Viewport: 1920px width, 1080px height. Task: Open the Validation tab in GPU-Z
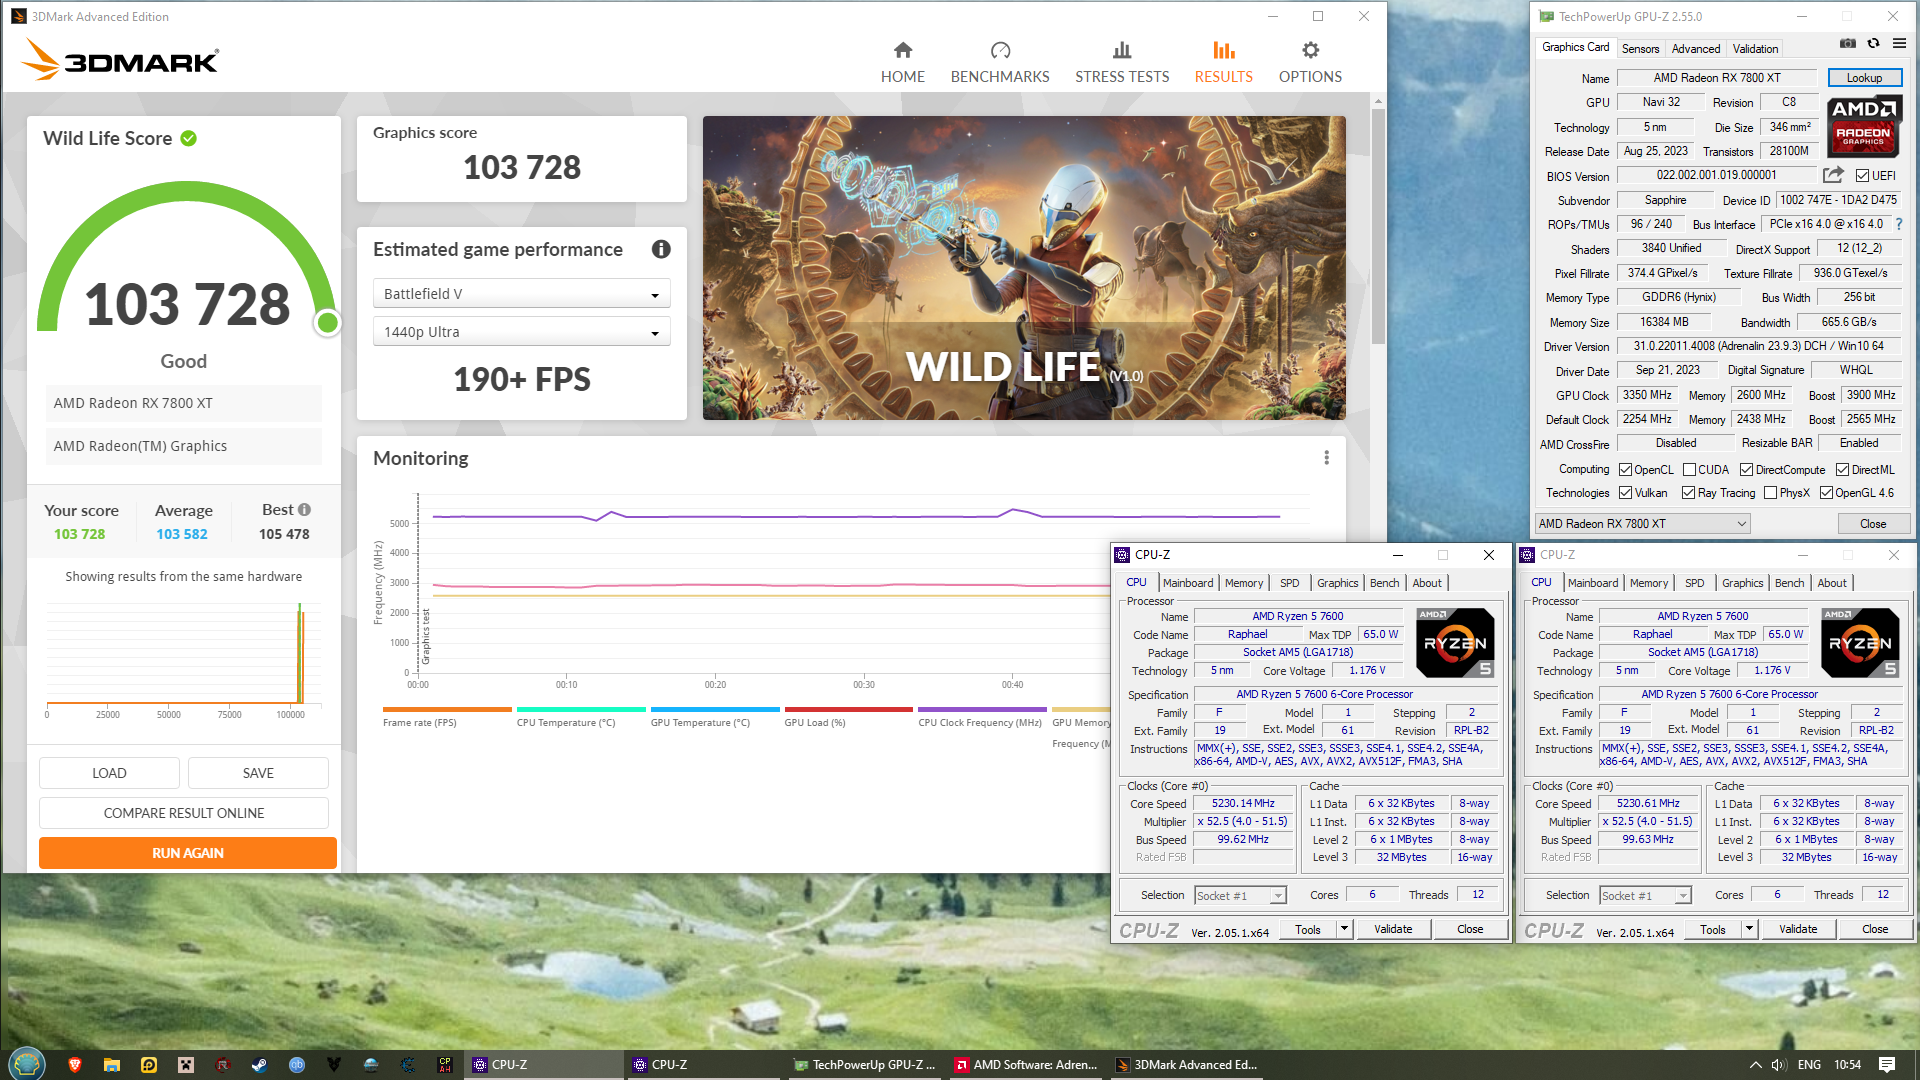click(x=1755, y=48)
